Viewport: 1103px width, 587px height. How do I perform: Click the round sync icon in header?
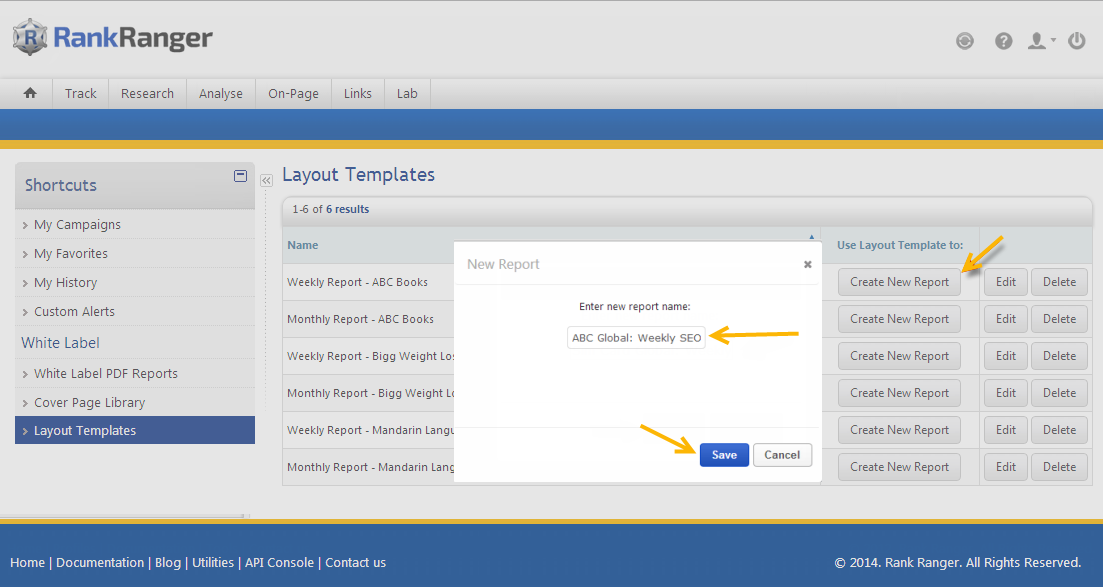964,41
